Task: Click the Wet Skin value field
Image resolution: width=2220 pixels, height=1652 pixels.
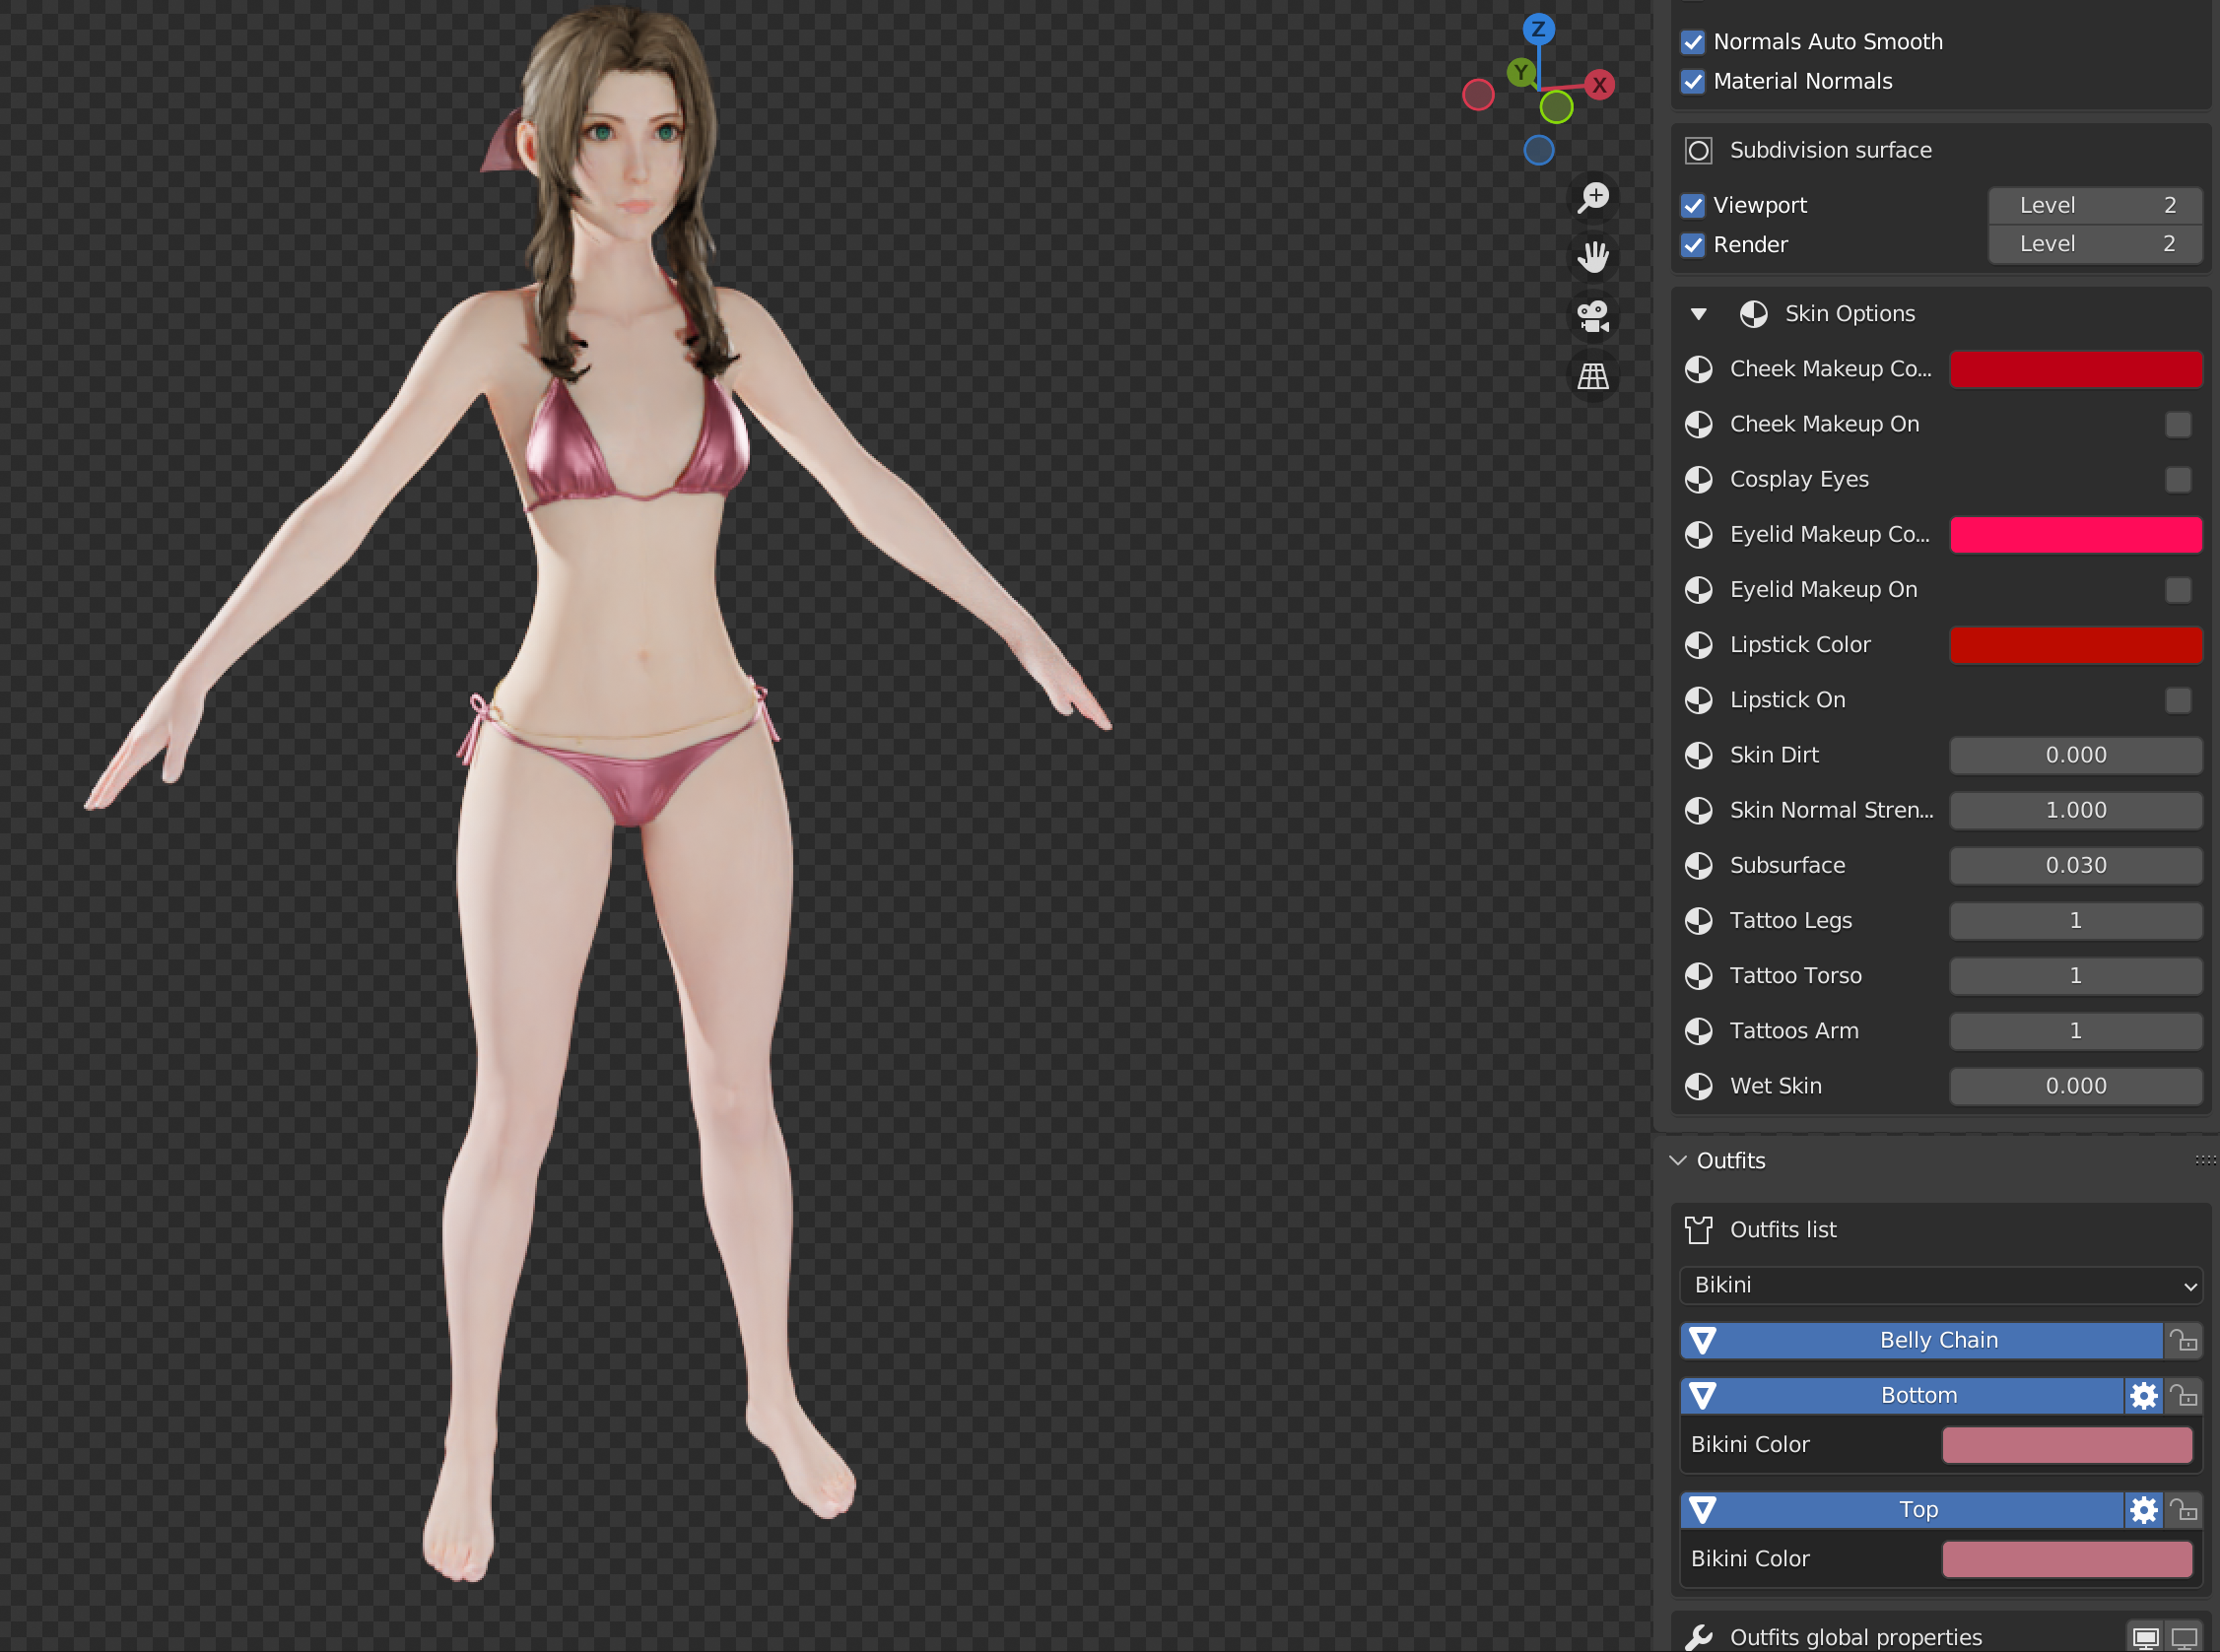Action: [2076, 1085]
